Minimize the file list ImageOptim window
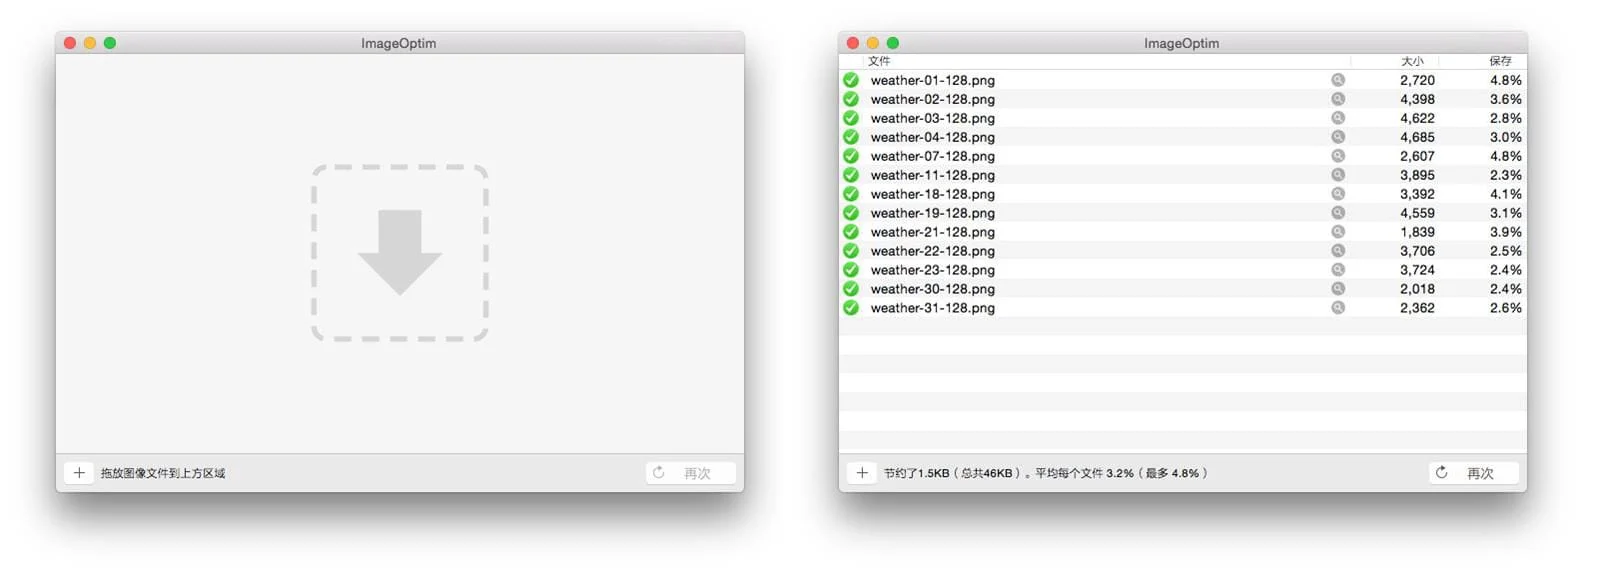The image size is (1599, 572). [873, 43]
